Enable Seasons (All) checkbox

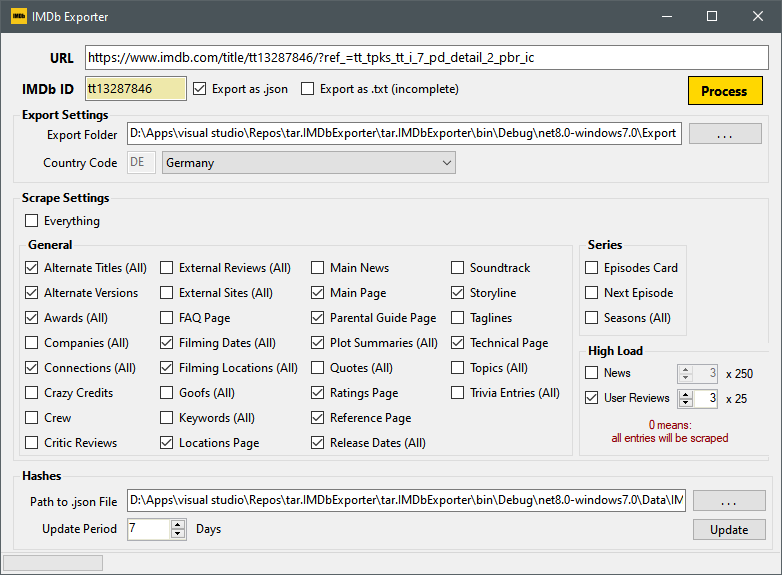pyautogui.click(x=591, y=318)
